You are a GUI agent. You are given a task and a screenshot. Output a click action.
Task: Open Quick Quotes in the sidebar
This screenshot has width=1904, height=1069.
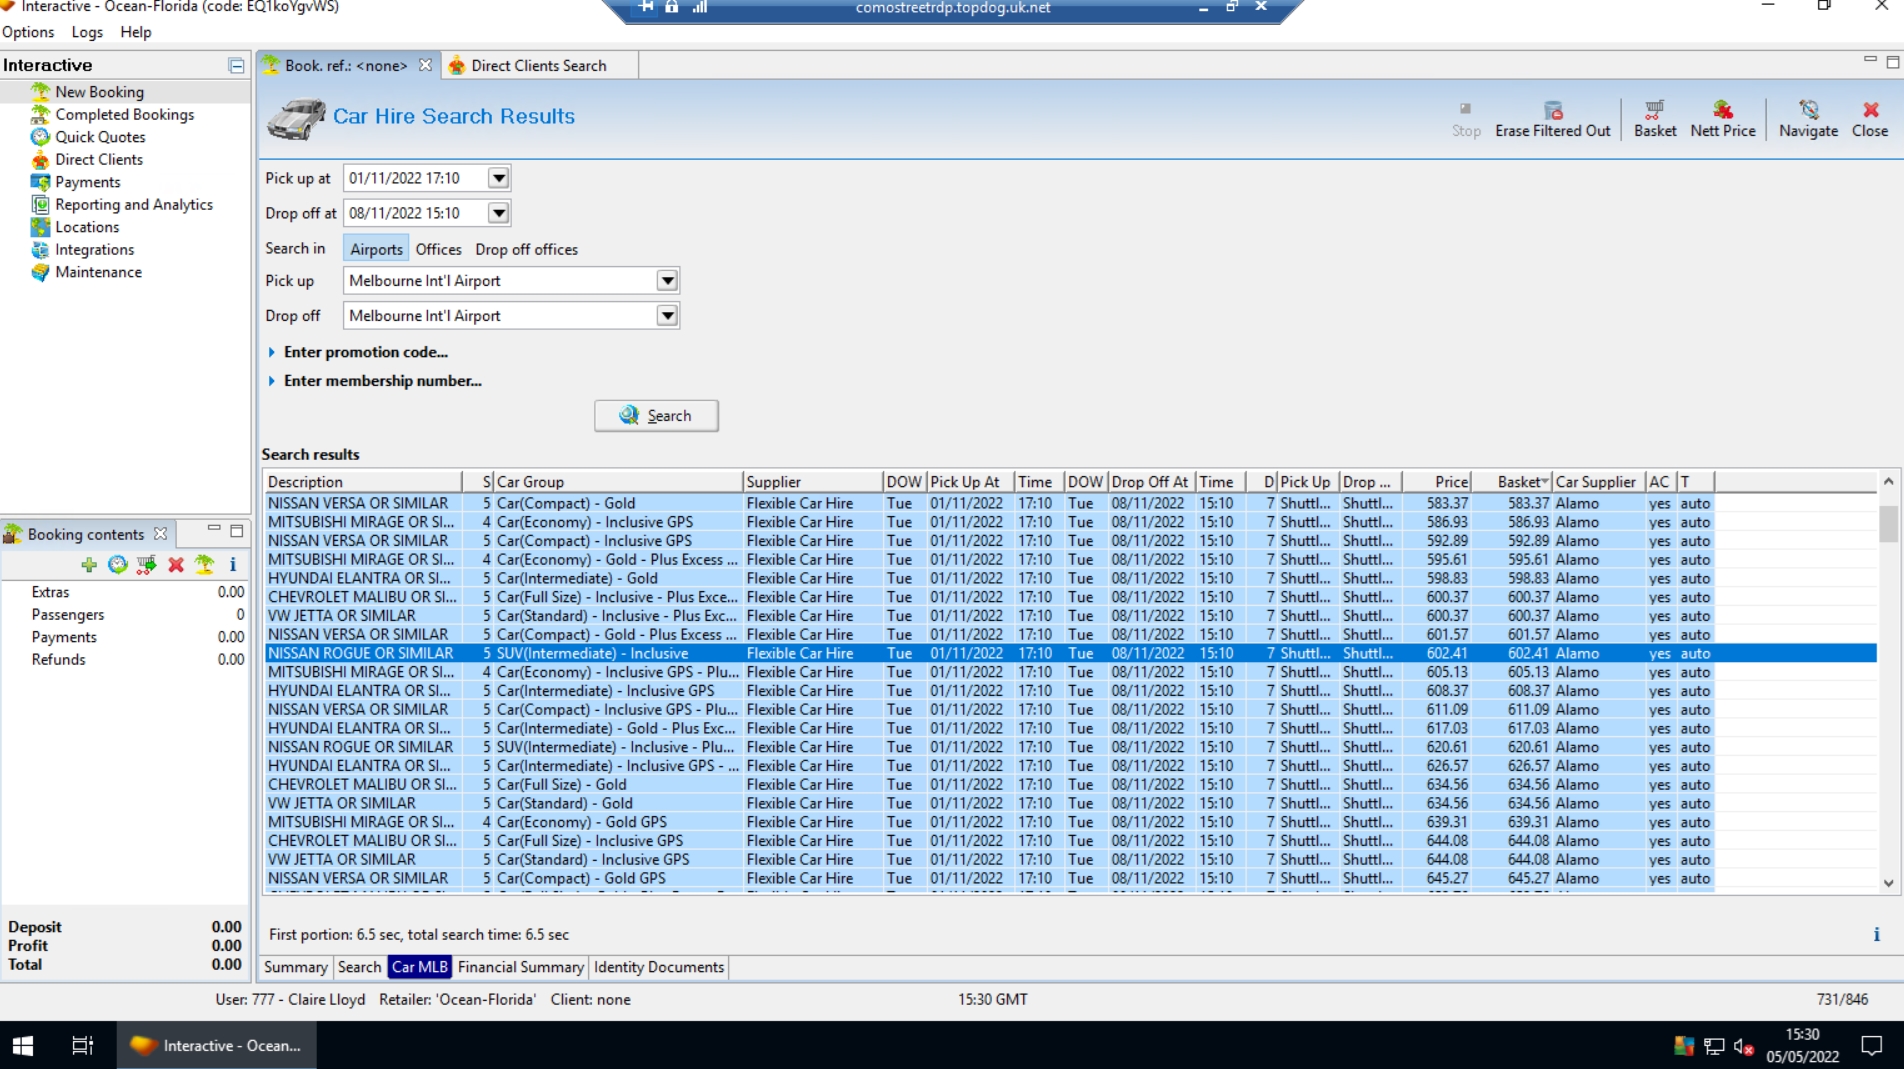(x=100, y=137)
